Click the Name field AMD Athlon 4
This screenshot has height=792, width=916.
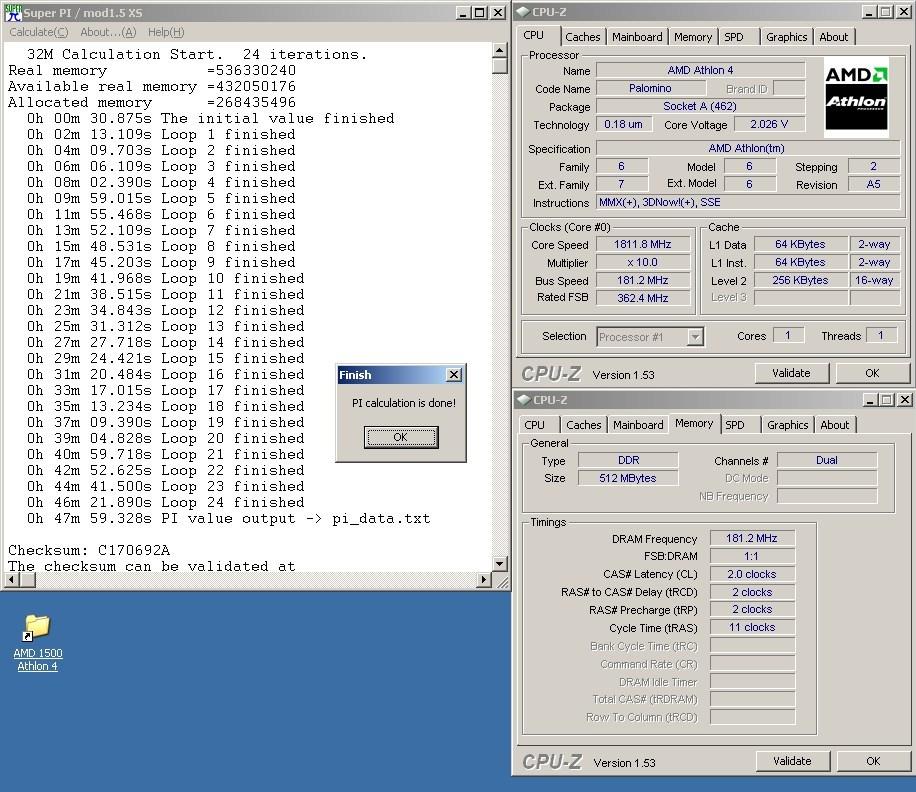(700, 70)
